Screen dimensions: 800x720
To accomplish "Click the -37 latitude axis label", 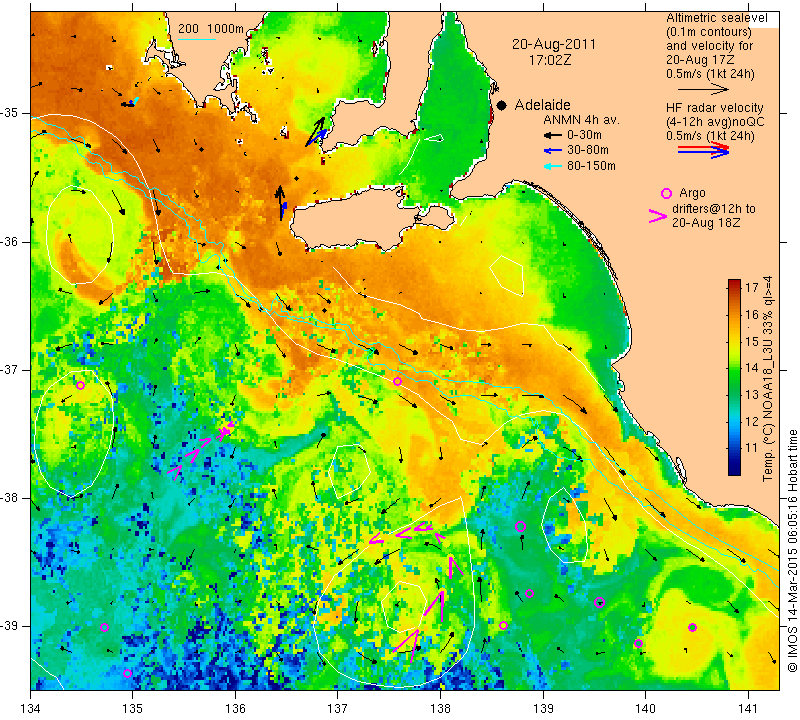I will 10,369.
